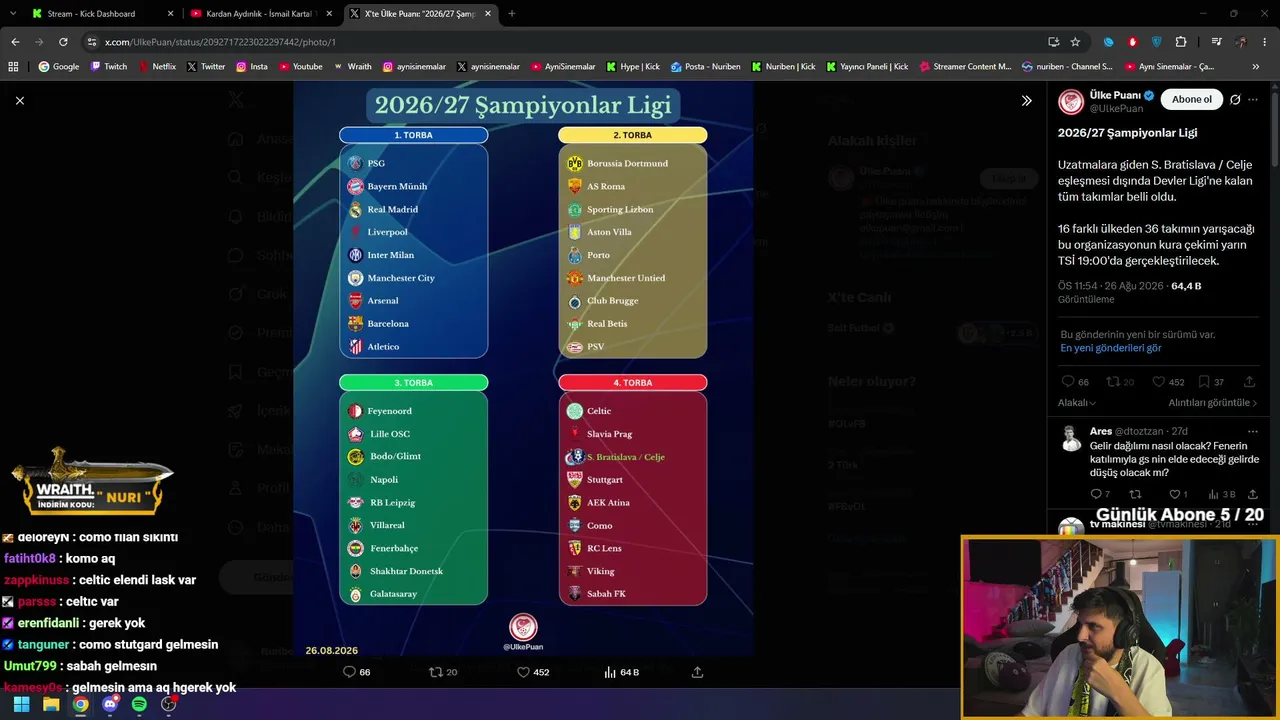
Task: Switch to the 'Kardan Aydınlık - İsmail Kartal' tab
Action: coord(262,14)
